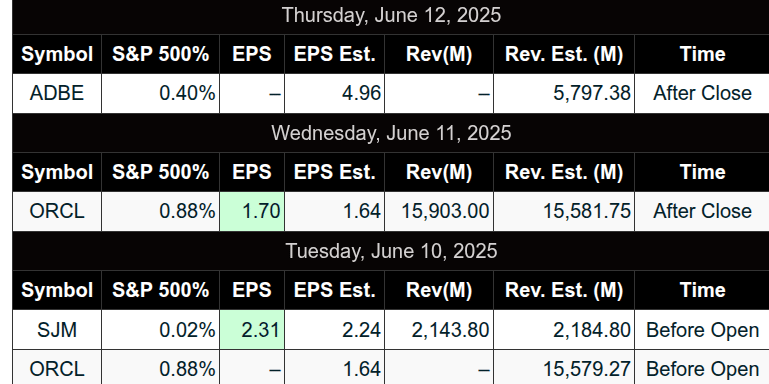The width and height of the screenshot is (769, 384).
Task: Click Rev. Est. (M) header in Thursday table
Action: (x=564, y=54)
